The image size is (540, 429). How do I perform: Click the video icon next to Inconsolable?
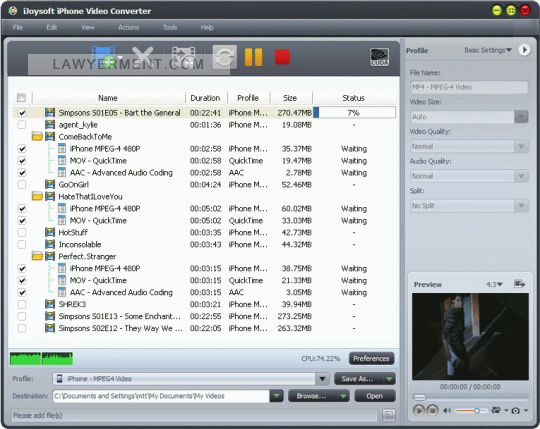point(50,244)
